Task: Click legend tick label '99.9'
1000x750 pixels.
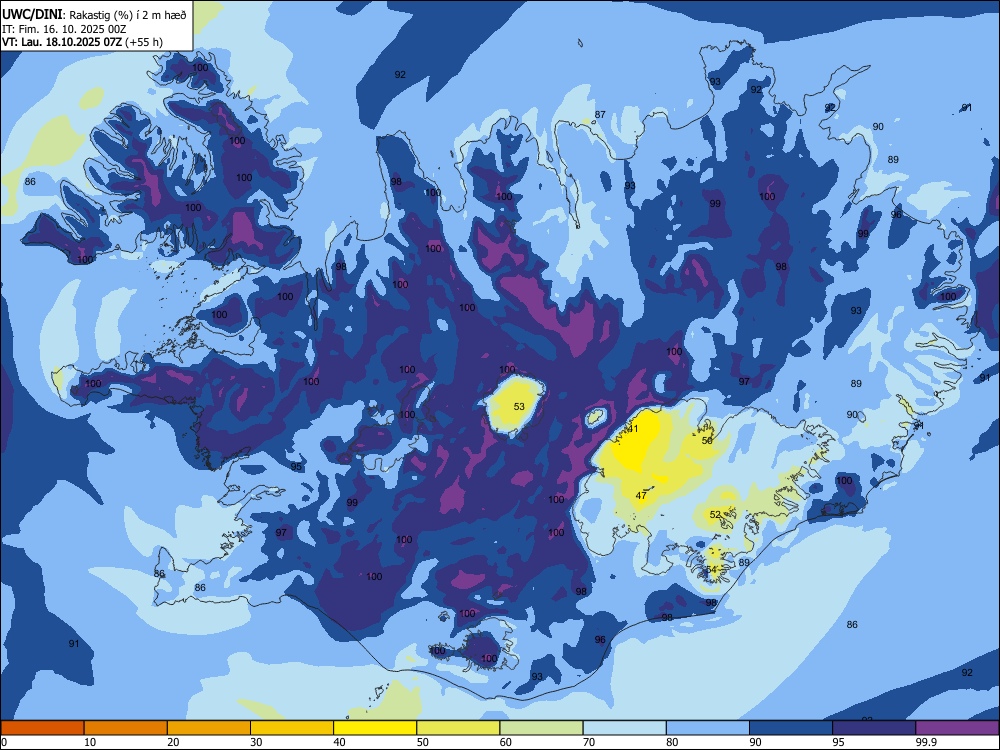Action: [x=926, y=742]
